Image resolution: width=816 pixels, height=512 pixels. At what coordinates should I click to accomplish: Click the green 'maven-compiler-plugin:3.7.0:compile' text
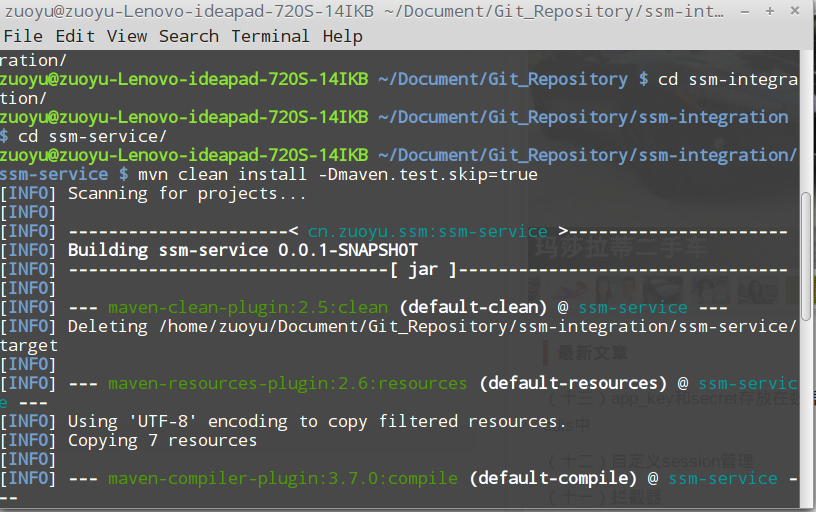pos(282,478)
